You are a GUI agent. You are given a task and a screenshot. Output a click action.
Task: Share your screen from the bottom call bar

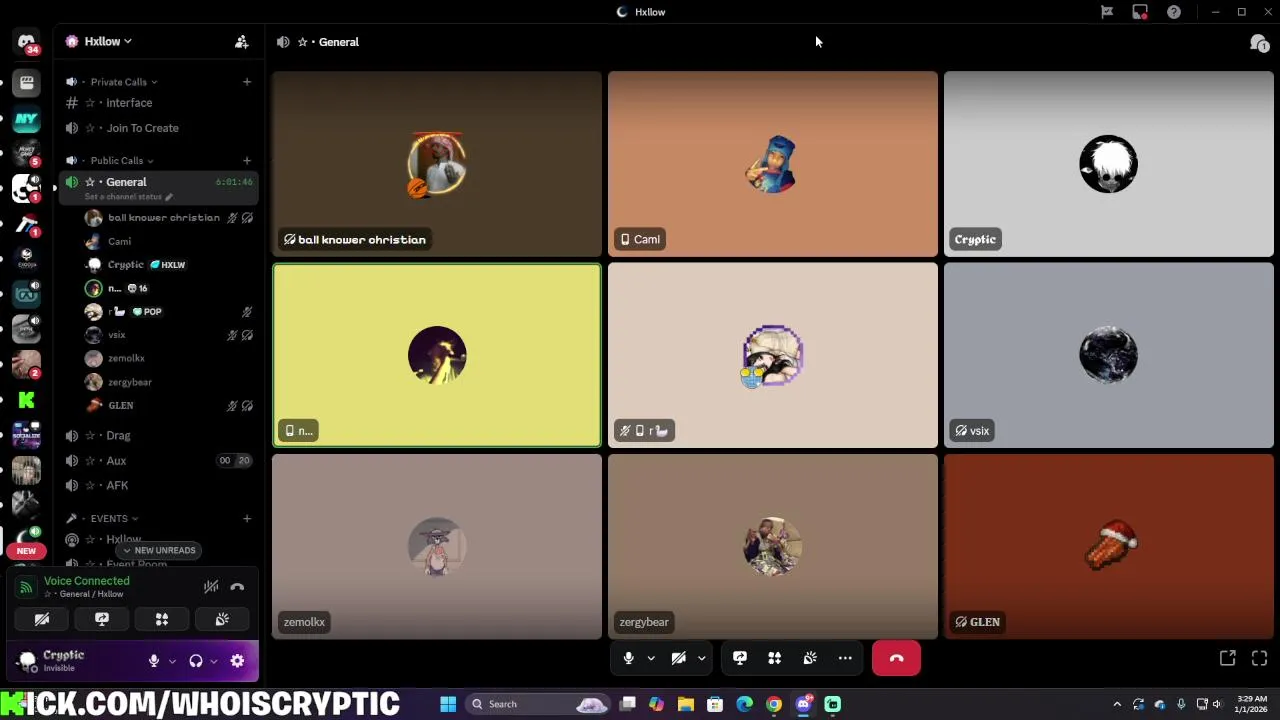click(740, 658)
